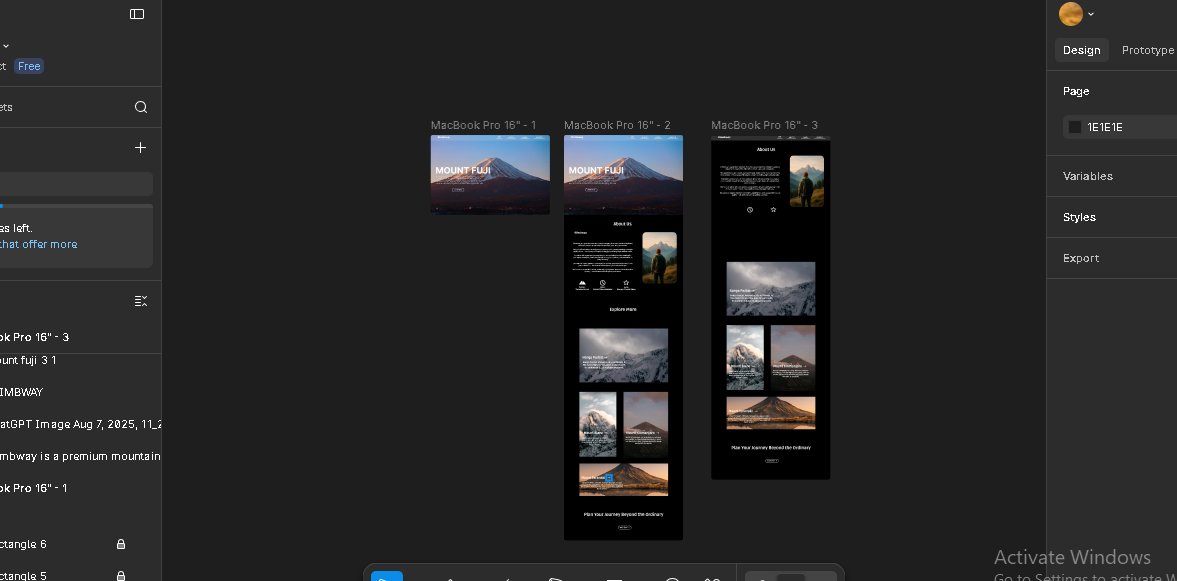The image size is (1177, 581).
Task: Select the MacBook Pro 16" - 3 layer
Action: click(80, 337)
